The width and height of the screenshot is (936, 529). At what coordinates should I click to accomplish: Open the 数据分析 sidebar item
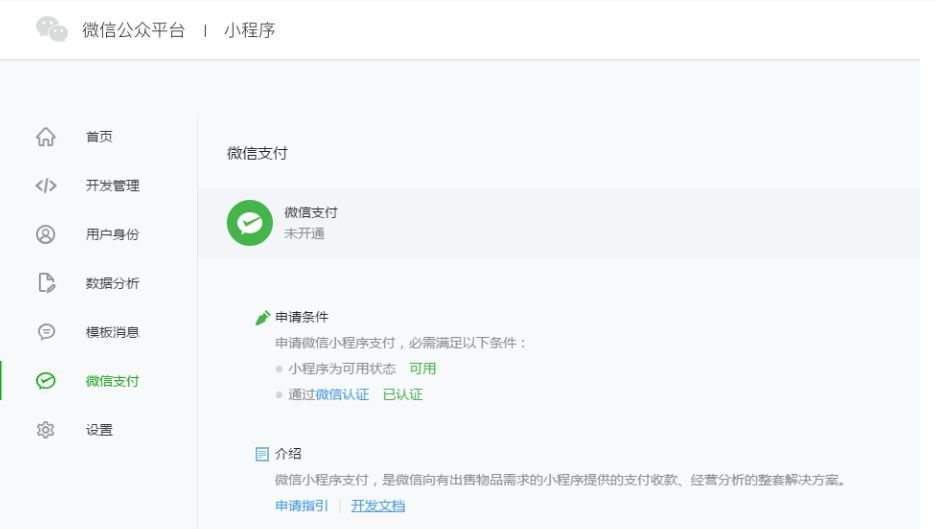pos(112,283)
